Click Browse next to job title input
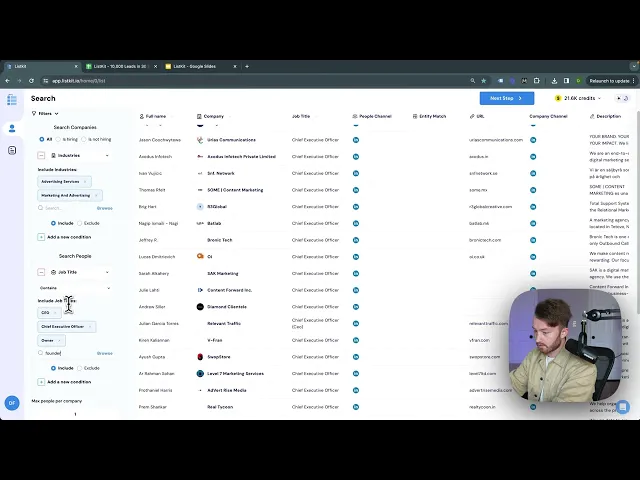Screen dimensions: 640x480 click(104, 353)
